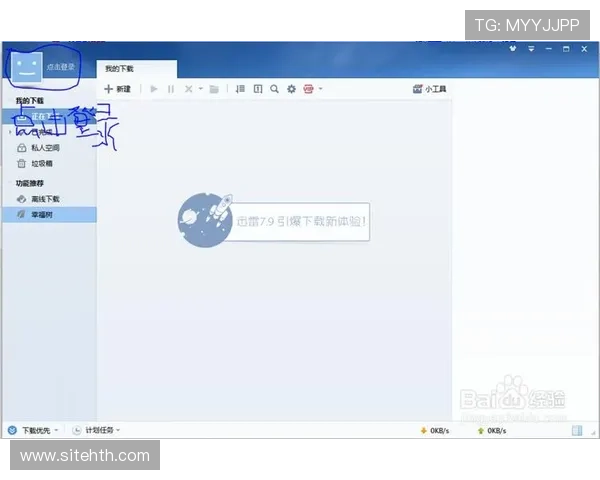The height and width of the screenshot is (480, 600).
Task: Select the 幸福树 sidebar item
Action: click(49, 215)
